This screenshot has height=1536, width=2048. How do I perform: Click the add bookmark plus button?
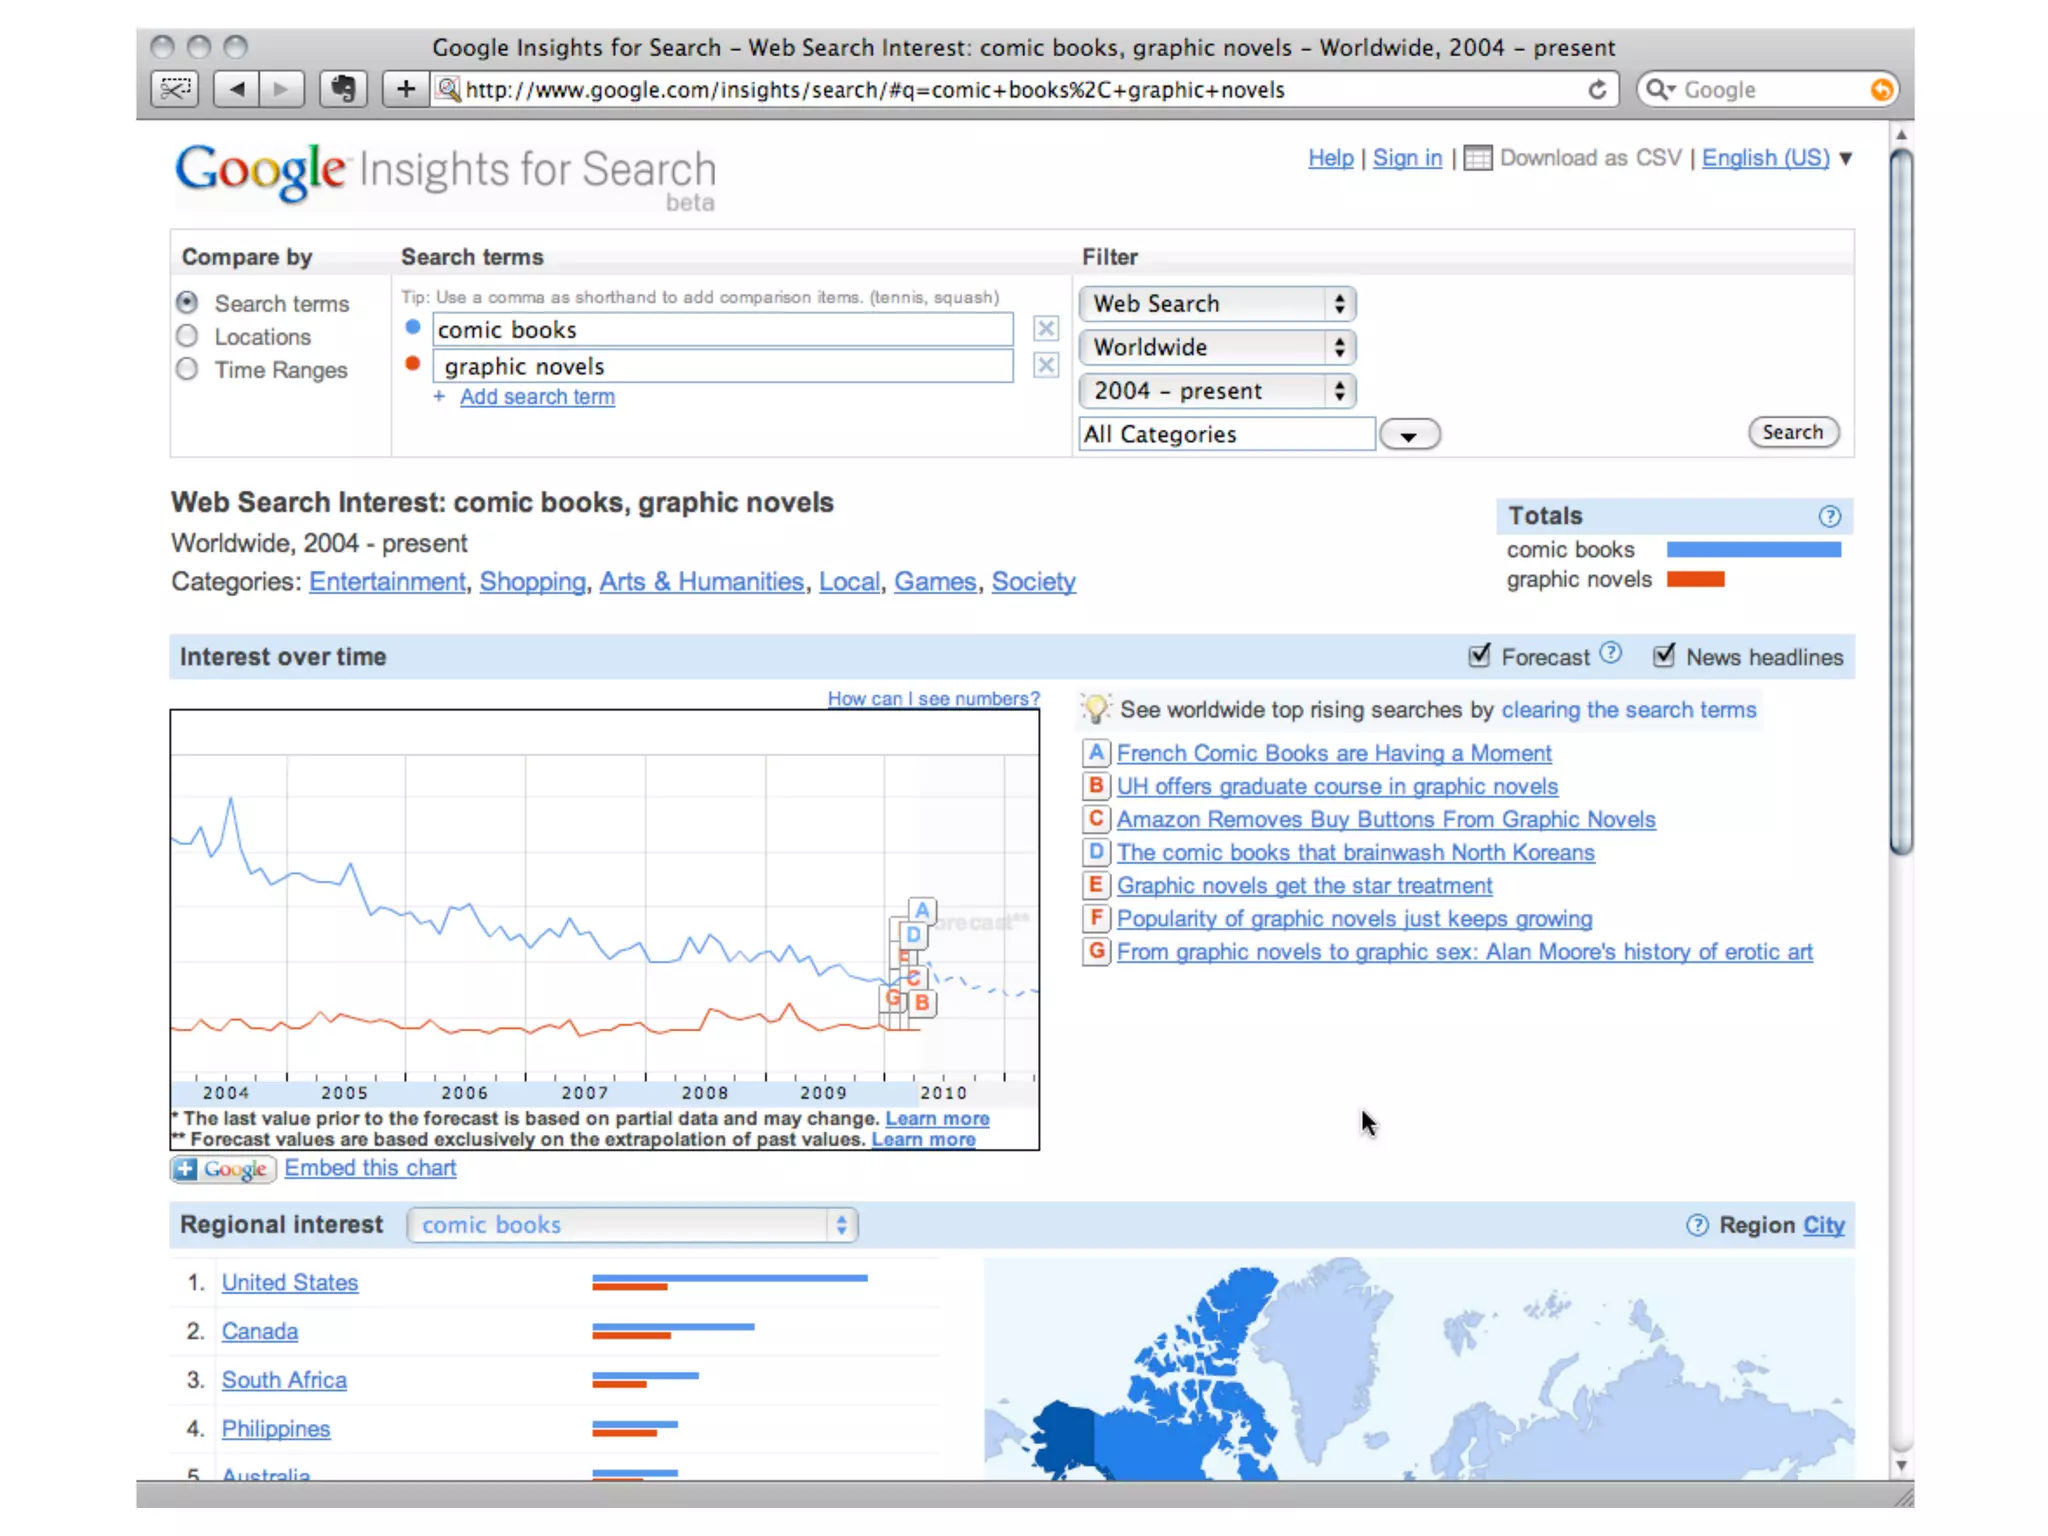point(405,90)
